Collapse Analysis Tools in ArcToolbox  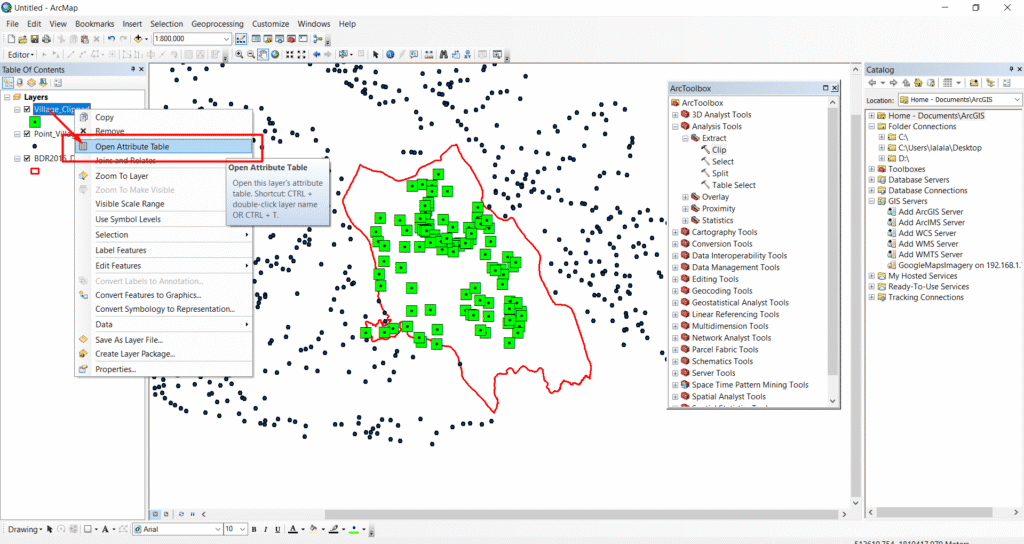[675, 126]
